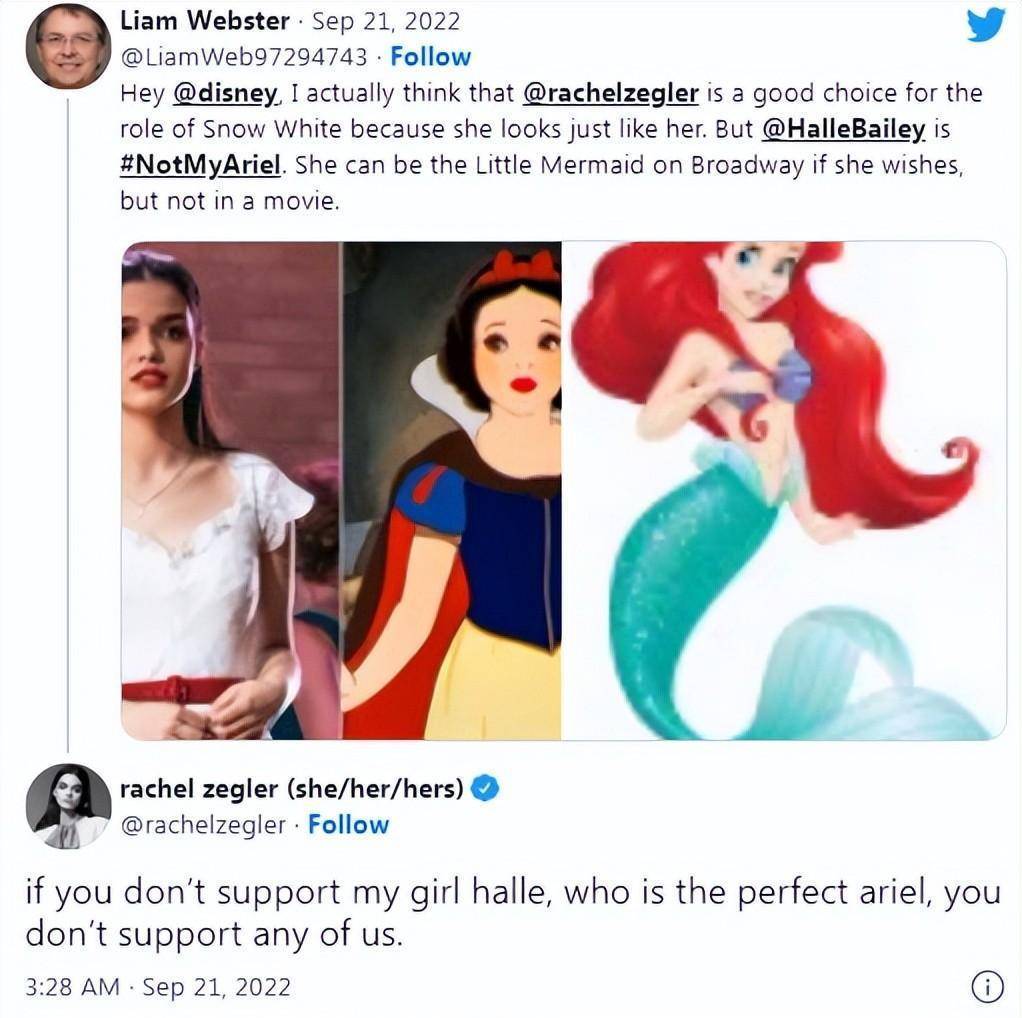Viewport: 1022px width, 1018px height.
Task: Click the rachel zegler (she/her/hers) name
Action: coord(291,789)
